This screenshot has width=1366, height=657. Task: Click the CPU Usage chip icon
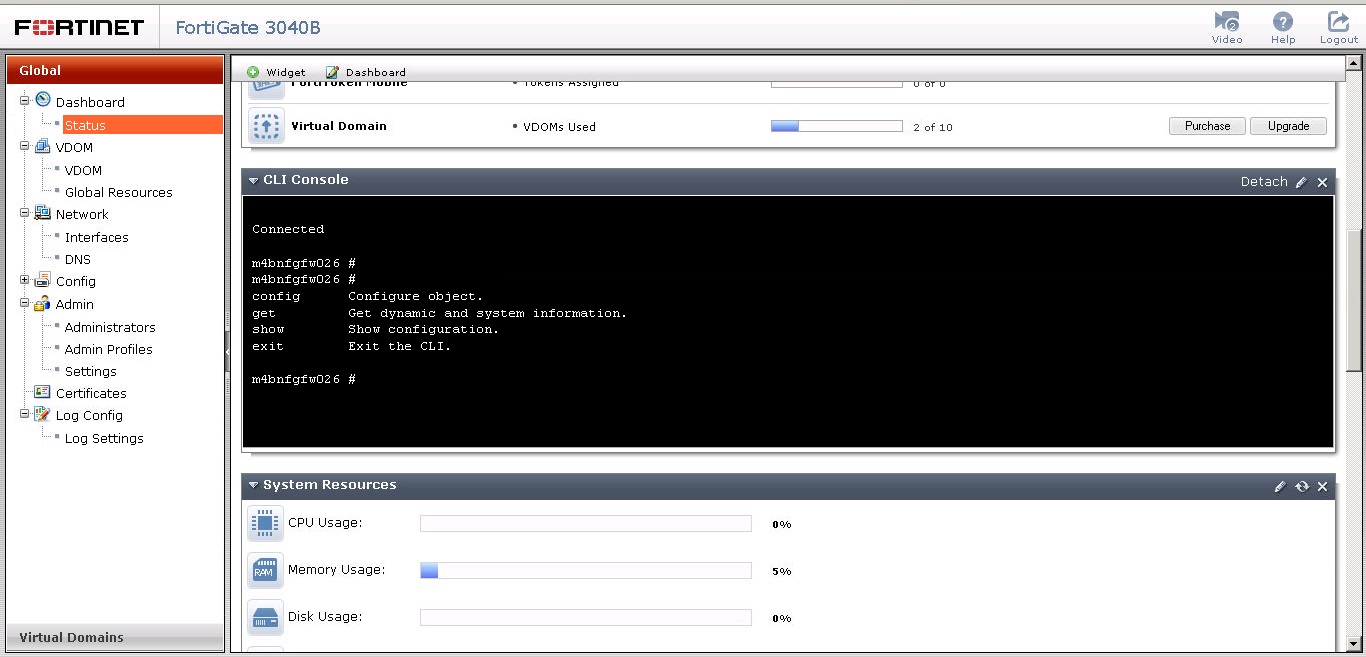pos(265,522)
